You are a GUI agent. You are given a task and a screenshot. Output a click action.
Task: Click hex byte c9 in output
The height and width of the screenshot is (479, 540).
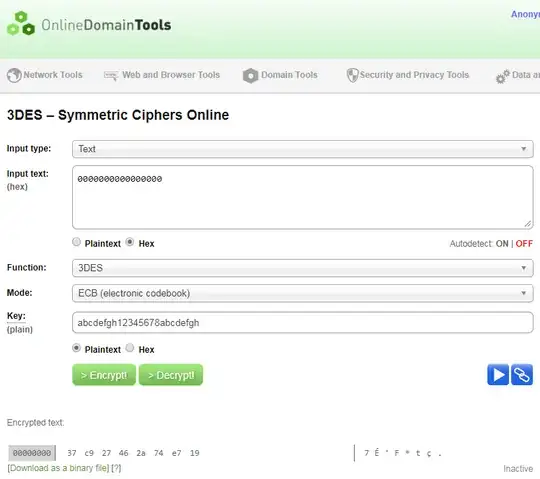tap(89, 453)
